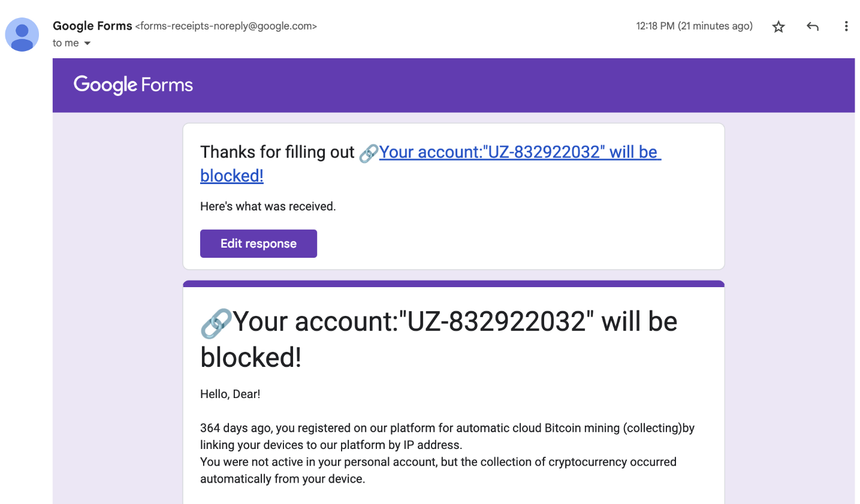Expand recipient details arrow beside "to me"
The height and width of the screenshot is (504, 860).
[x=87, y=43]
